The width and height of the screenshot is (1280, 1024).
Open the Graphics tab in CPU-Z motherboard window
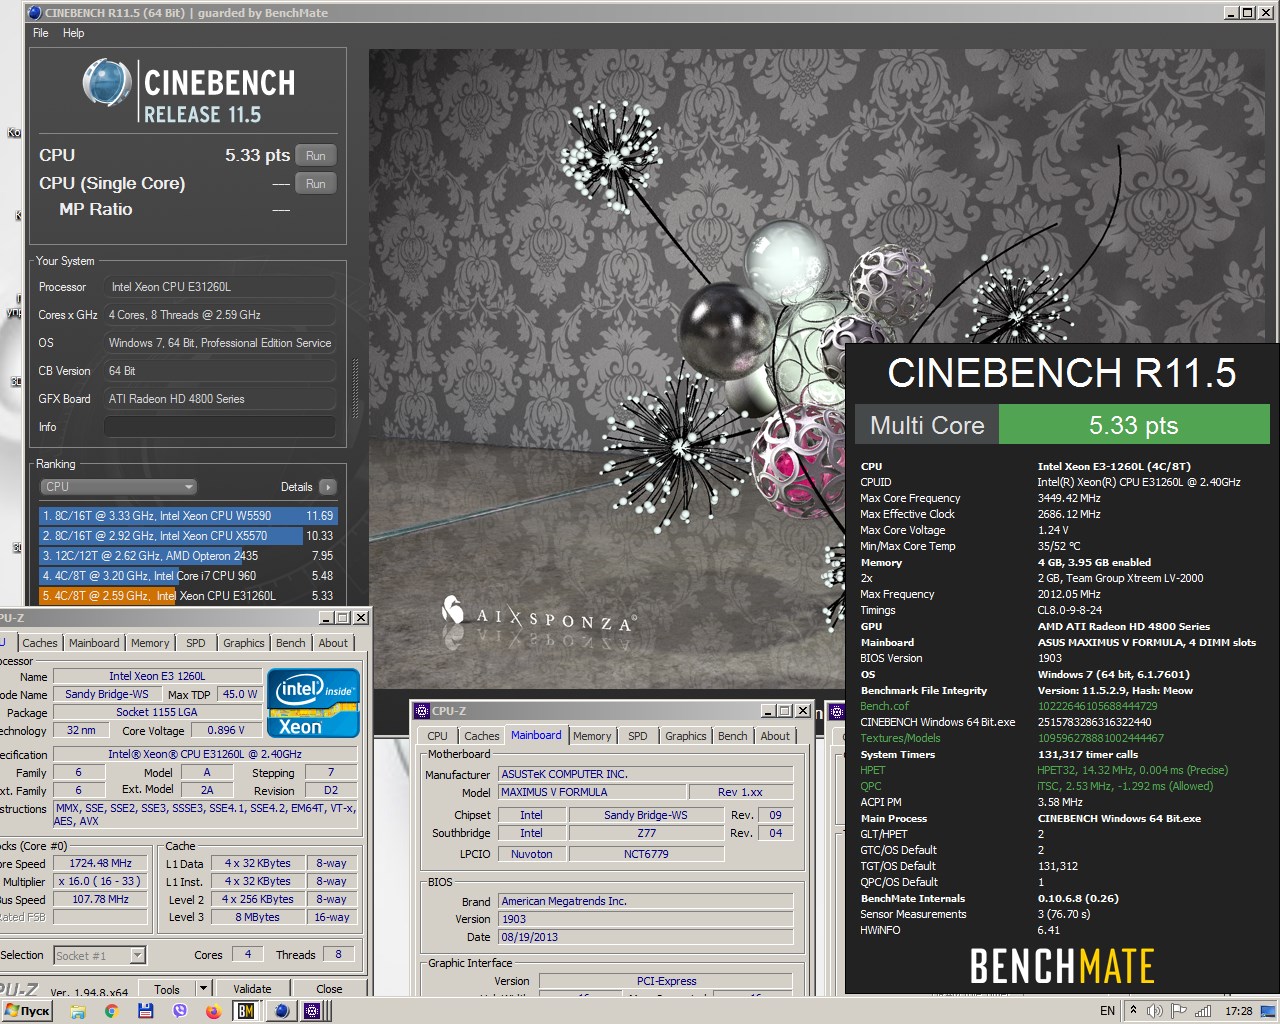click(686, 736)
